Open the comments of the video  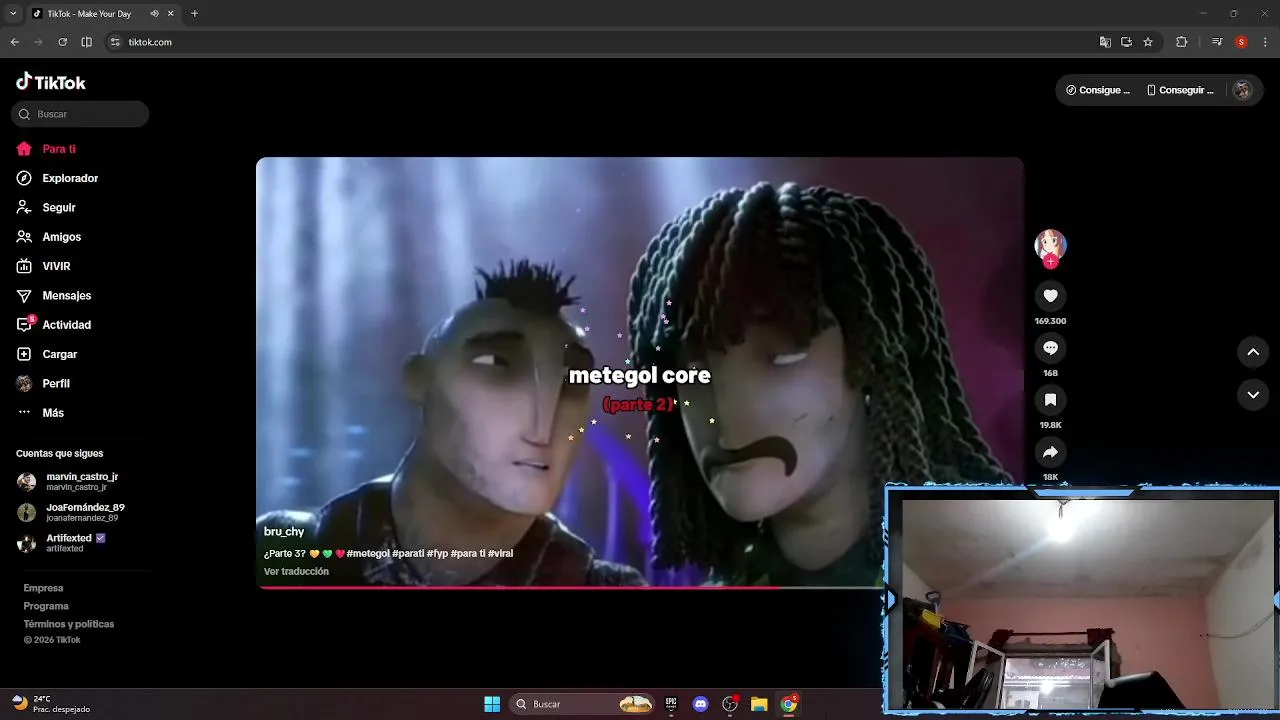pos(1050,348)
